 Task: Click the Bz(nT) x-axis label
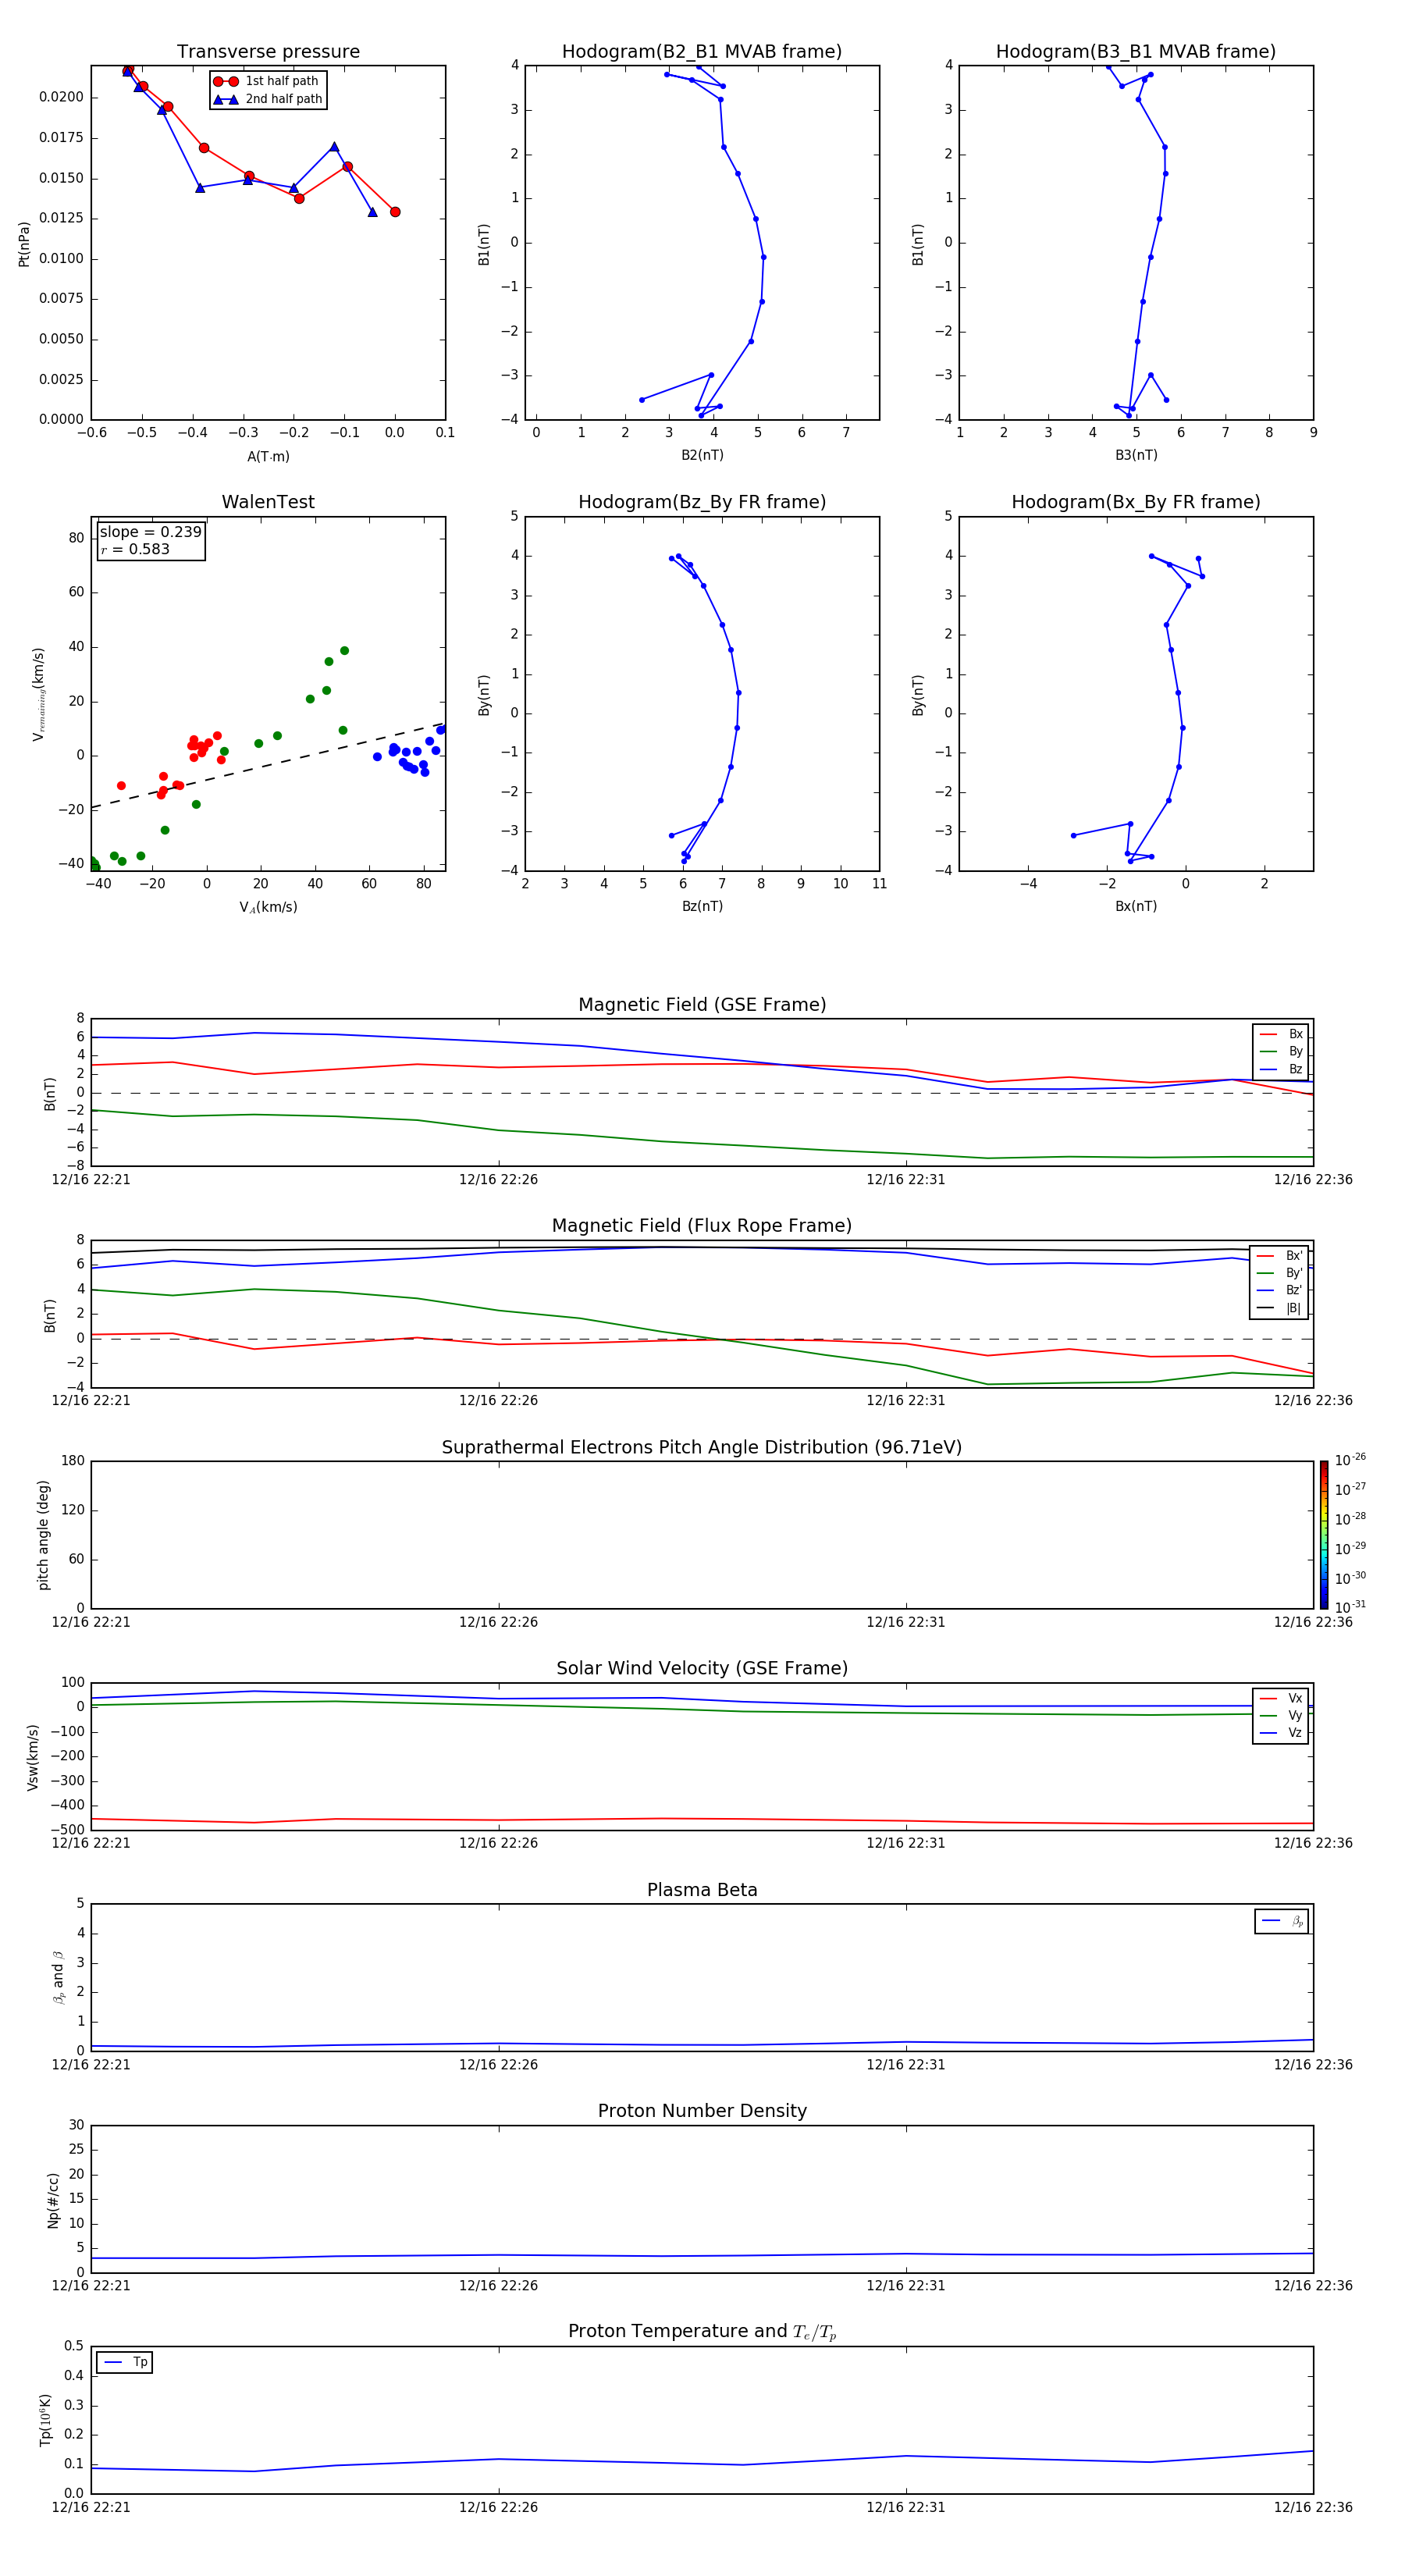point(702,906)
